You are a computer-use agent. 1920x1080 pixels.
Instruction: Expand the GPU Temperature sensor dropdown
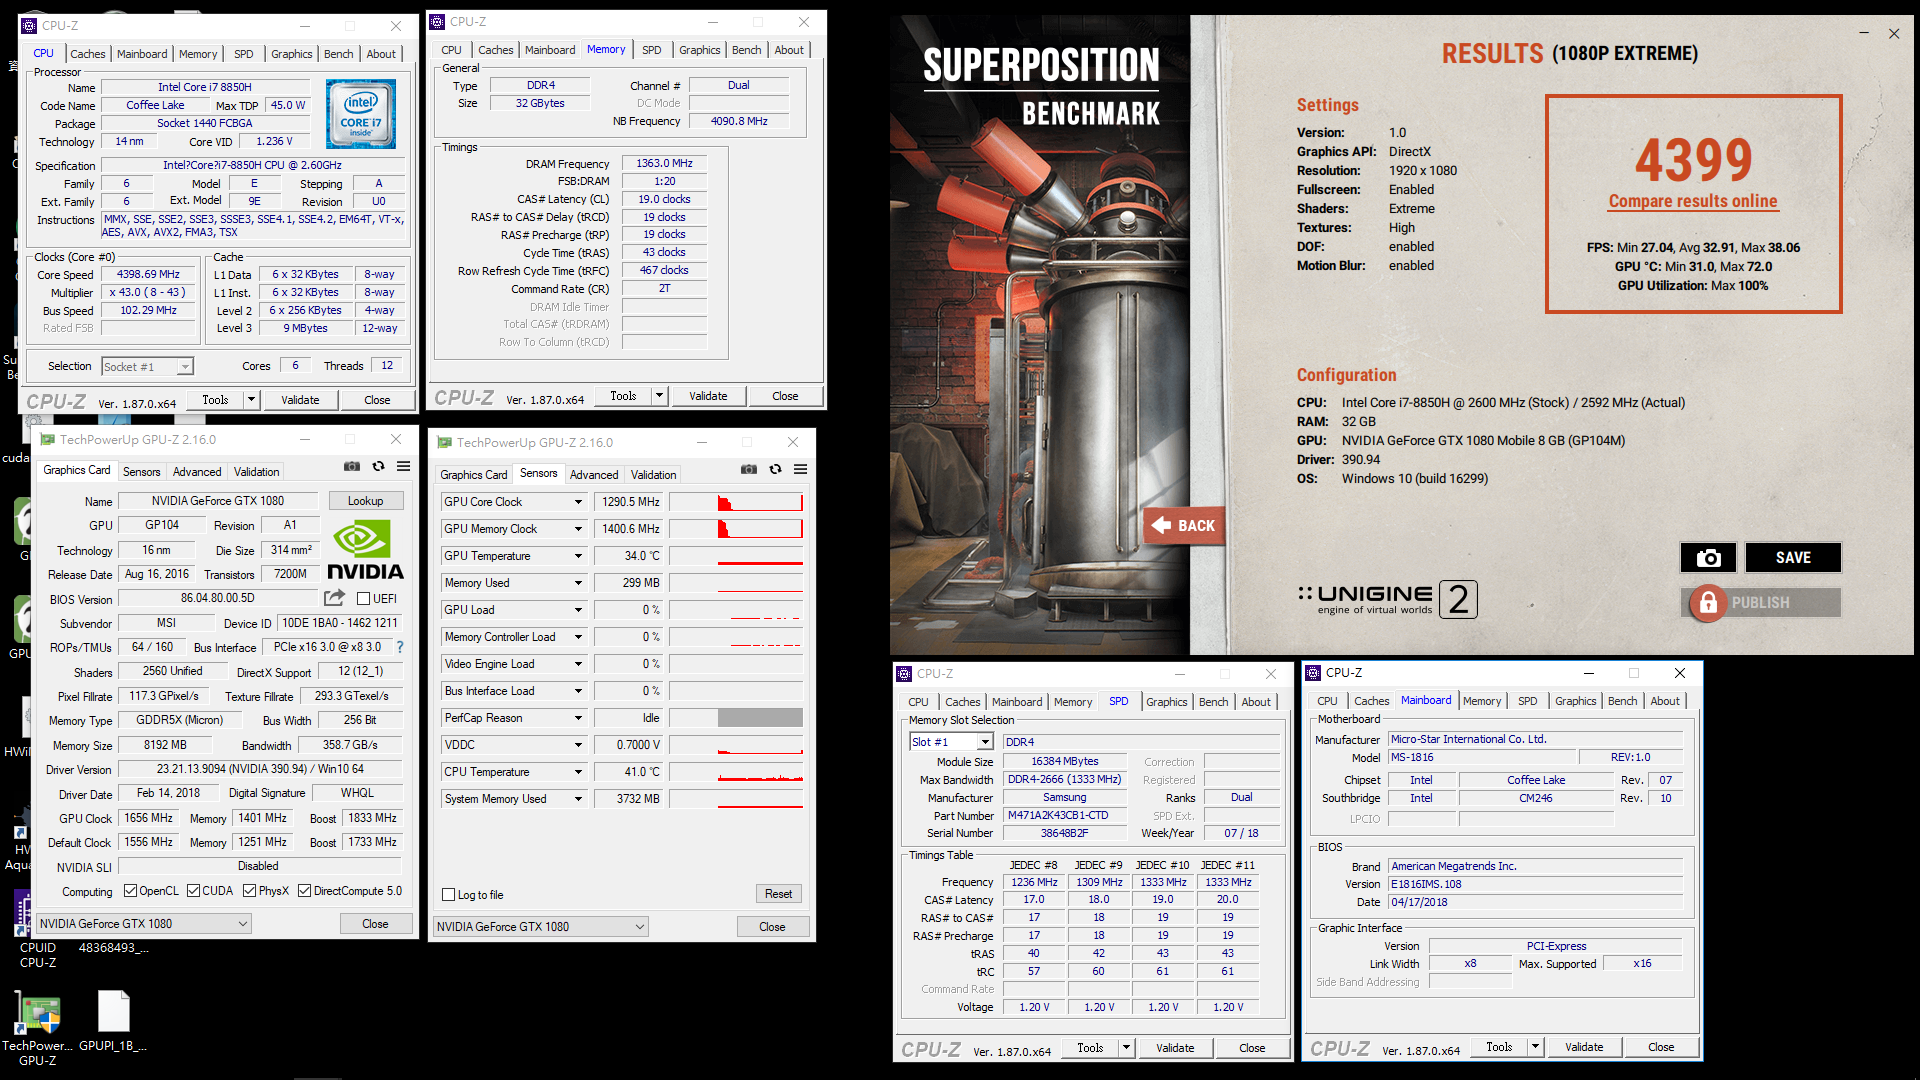[x=577, y=556]
